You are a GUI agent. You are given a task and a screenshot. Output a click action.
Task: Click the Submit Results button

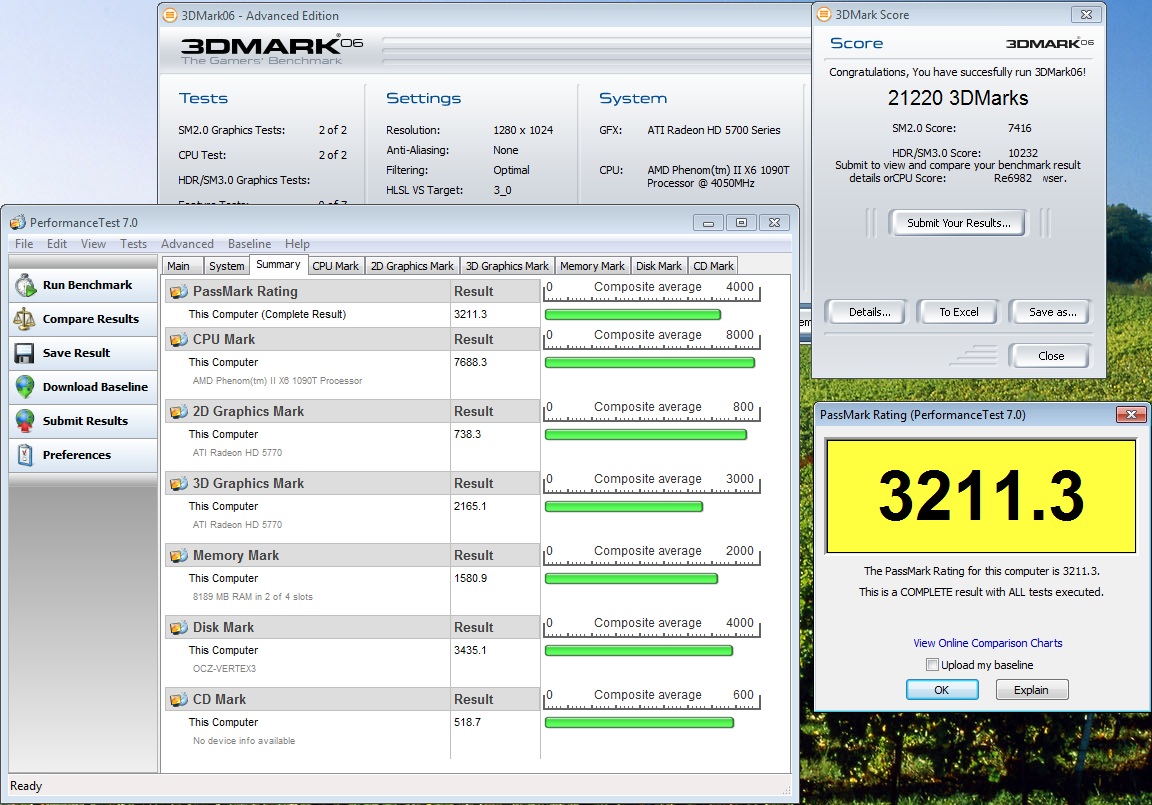(x=83, y=421)
